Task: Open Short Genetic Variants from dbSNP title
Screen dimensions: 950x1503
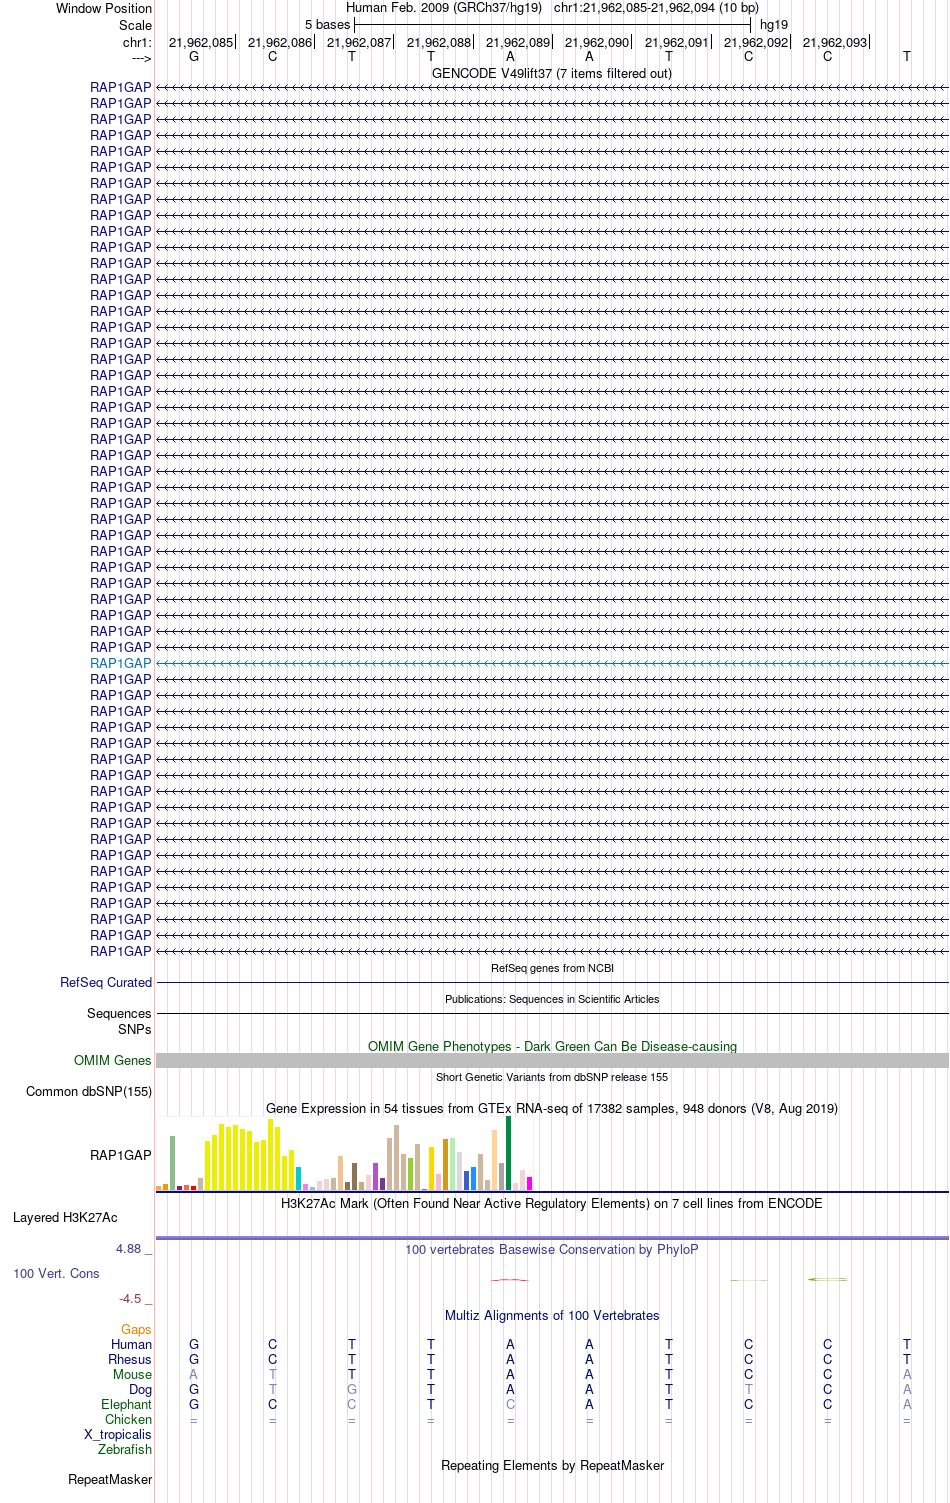Action: (552, 1077)
